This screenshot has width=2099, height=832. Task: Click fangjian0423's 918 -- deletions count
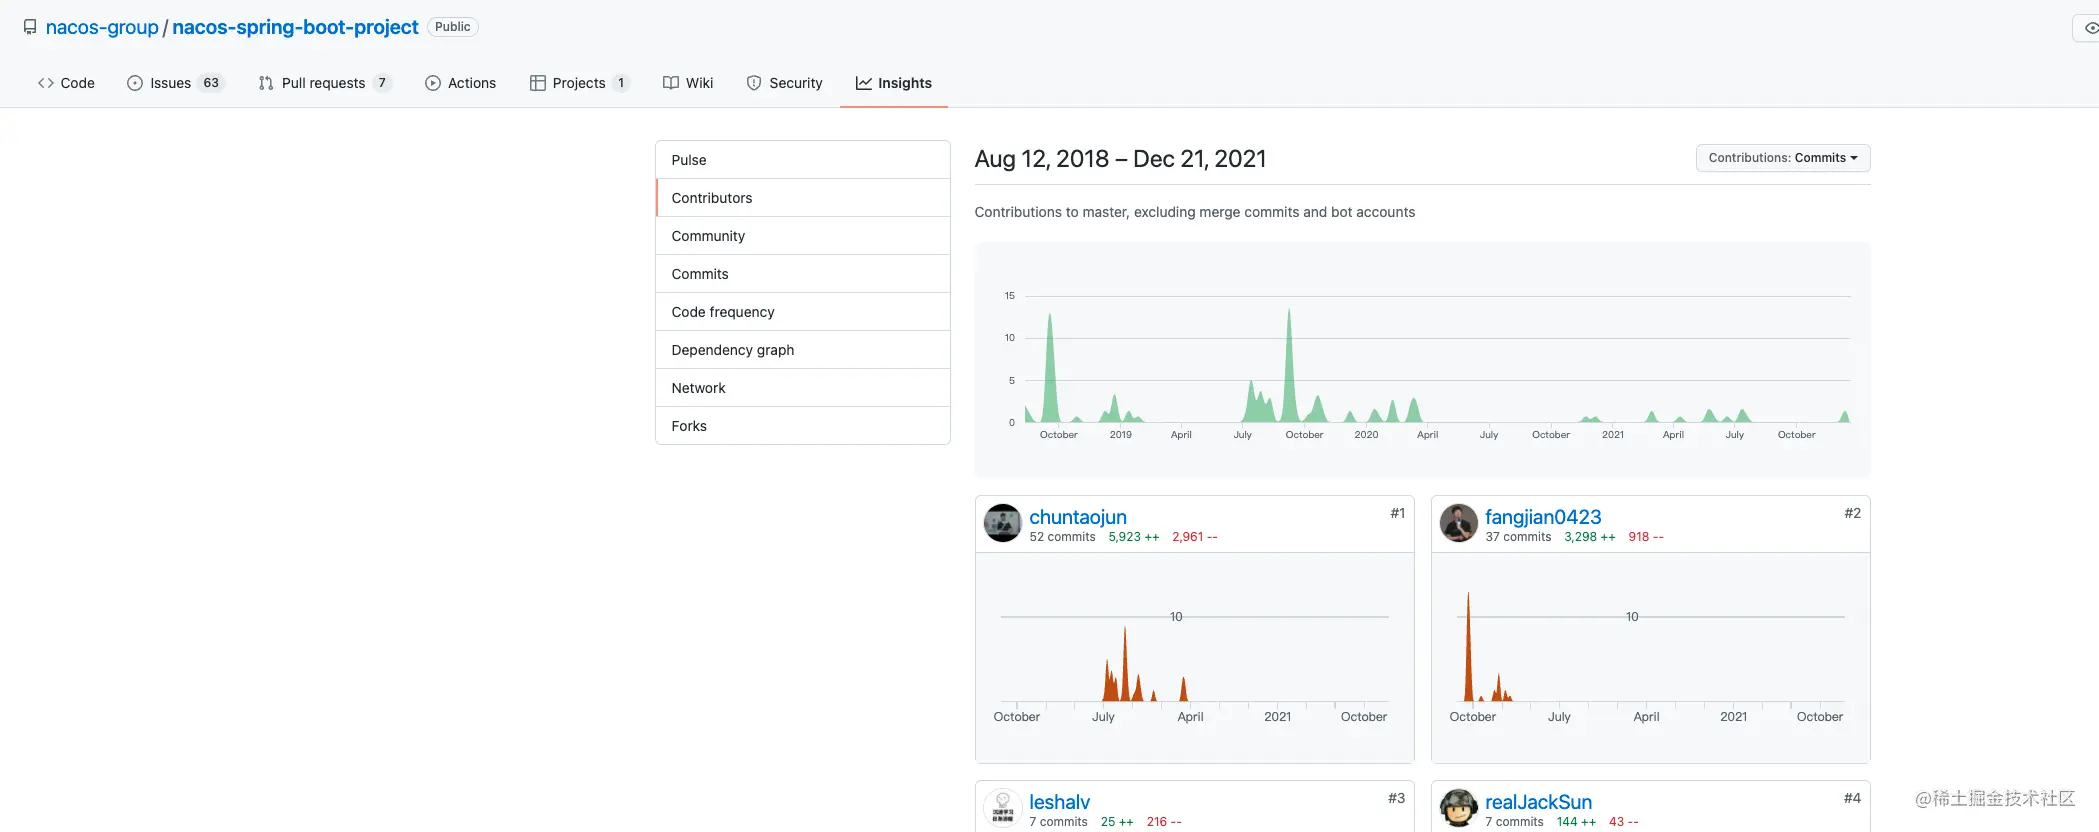point(1645,537)
